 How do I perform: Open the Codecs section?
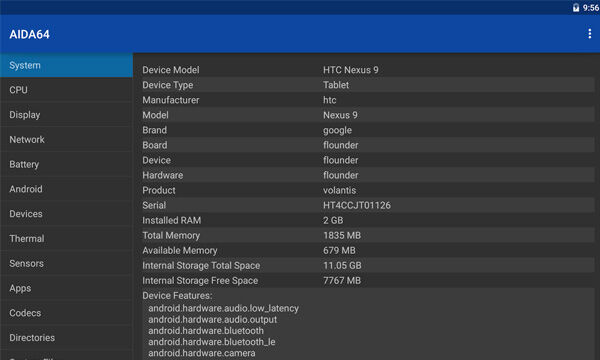(67, 313)
